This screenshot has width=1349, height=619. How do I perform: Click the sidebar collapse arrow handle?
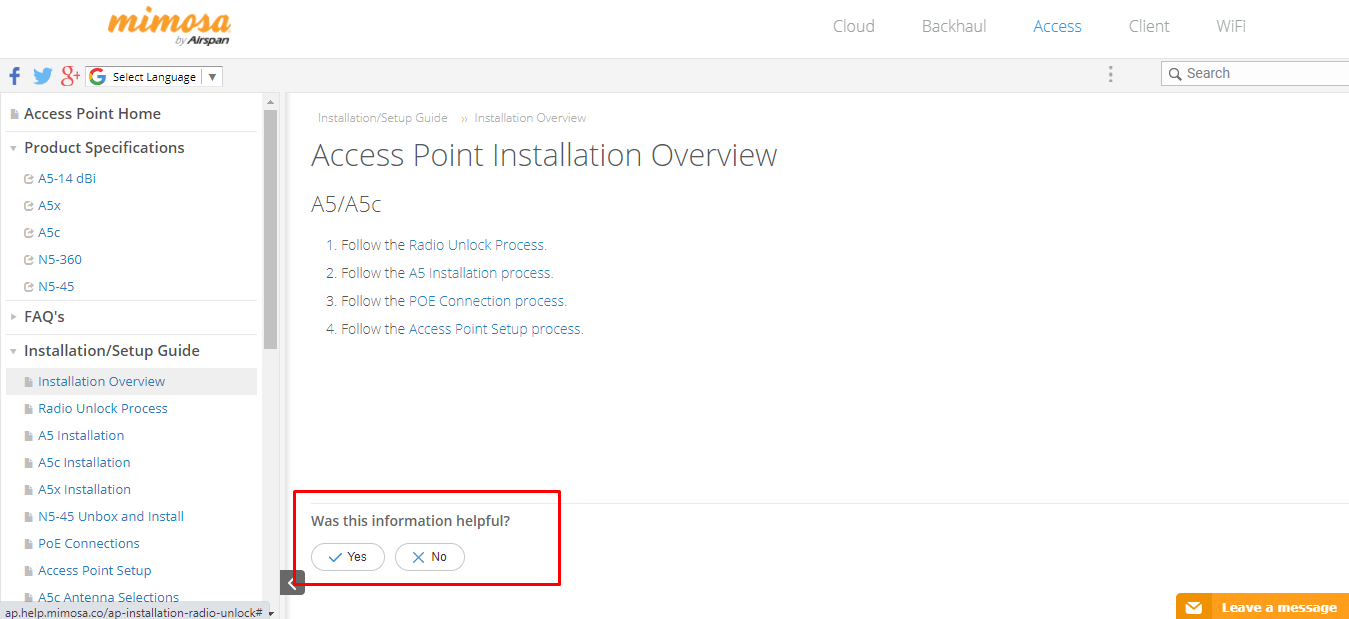coord(292,583)
